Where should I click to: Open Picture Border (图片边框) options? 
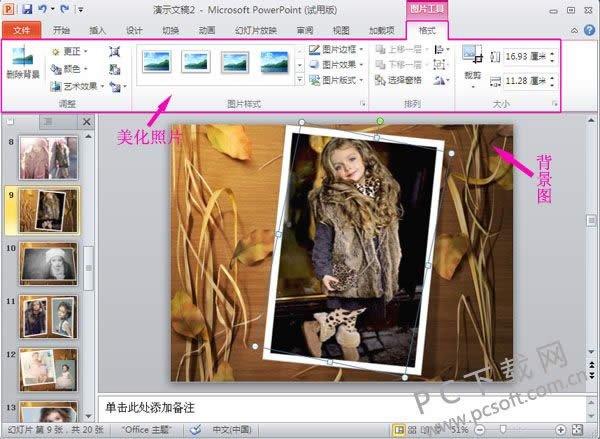tap(334, 49)
